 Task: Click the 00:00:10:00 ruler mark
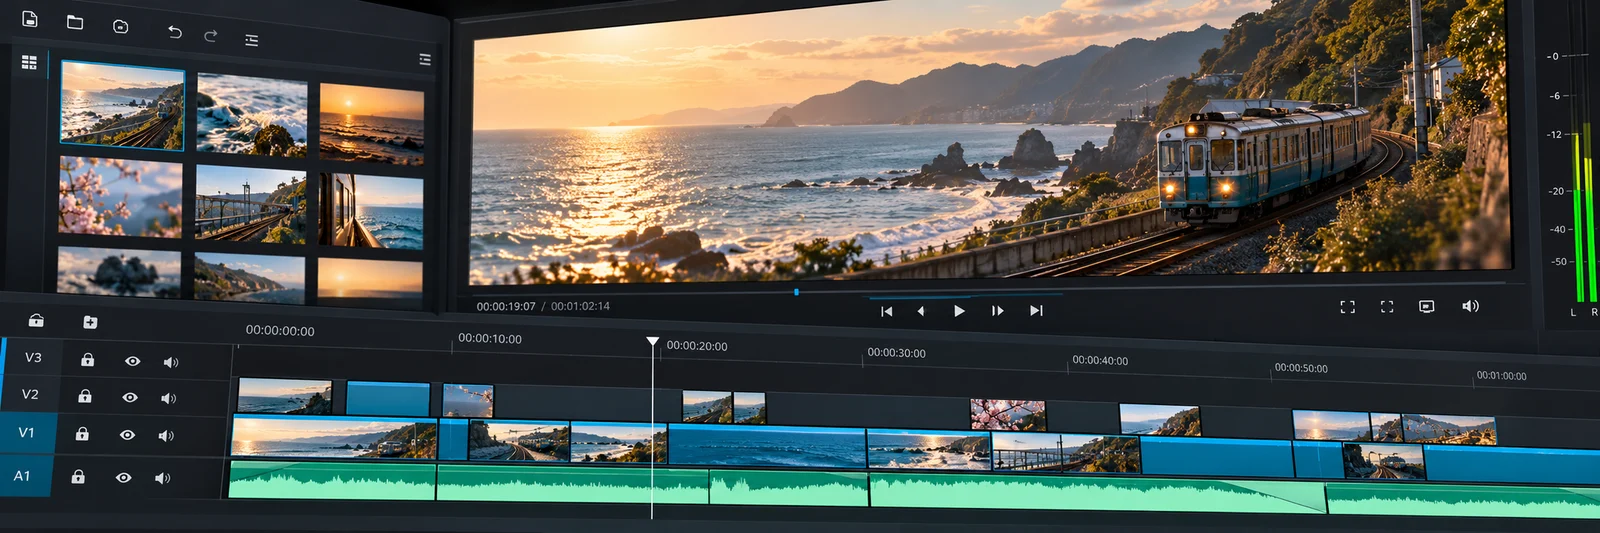tap(490, 339)
